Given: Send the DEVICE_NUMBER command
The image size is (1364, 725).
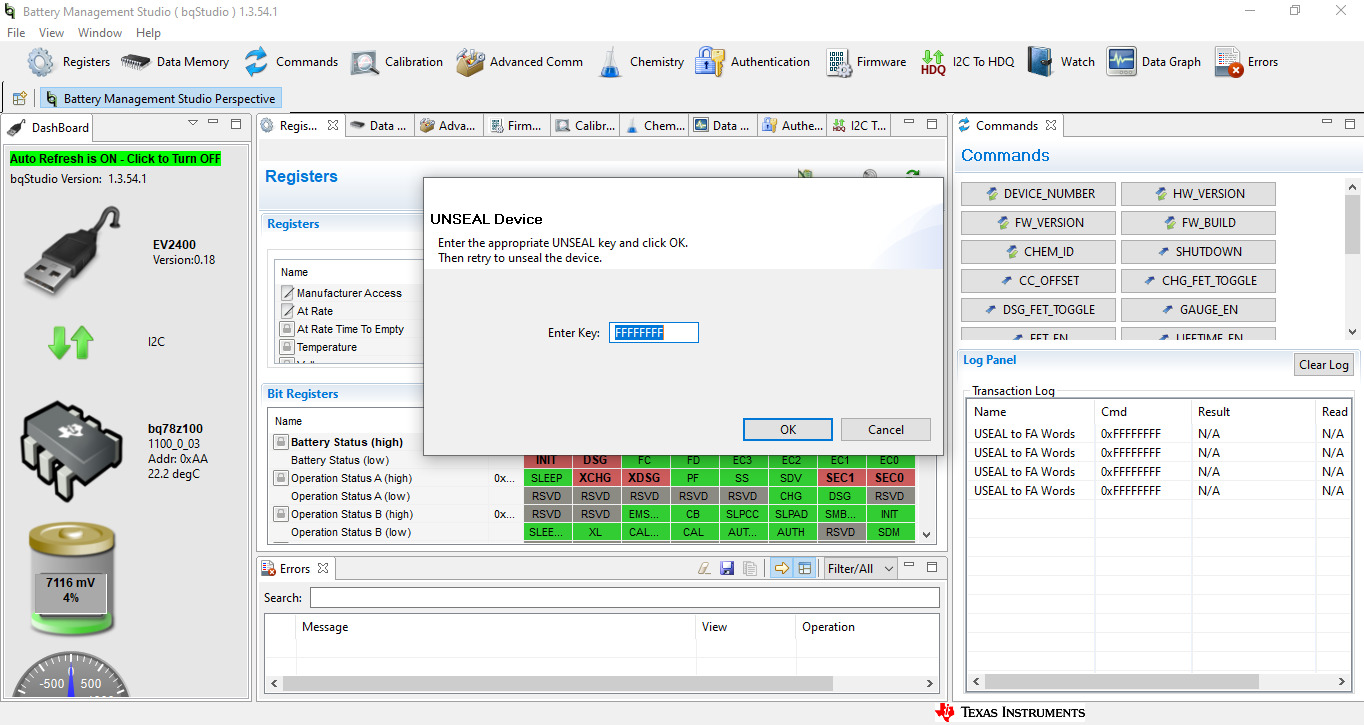Looking at the screenshot, I should click(x=1038, y=194).
